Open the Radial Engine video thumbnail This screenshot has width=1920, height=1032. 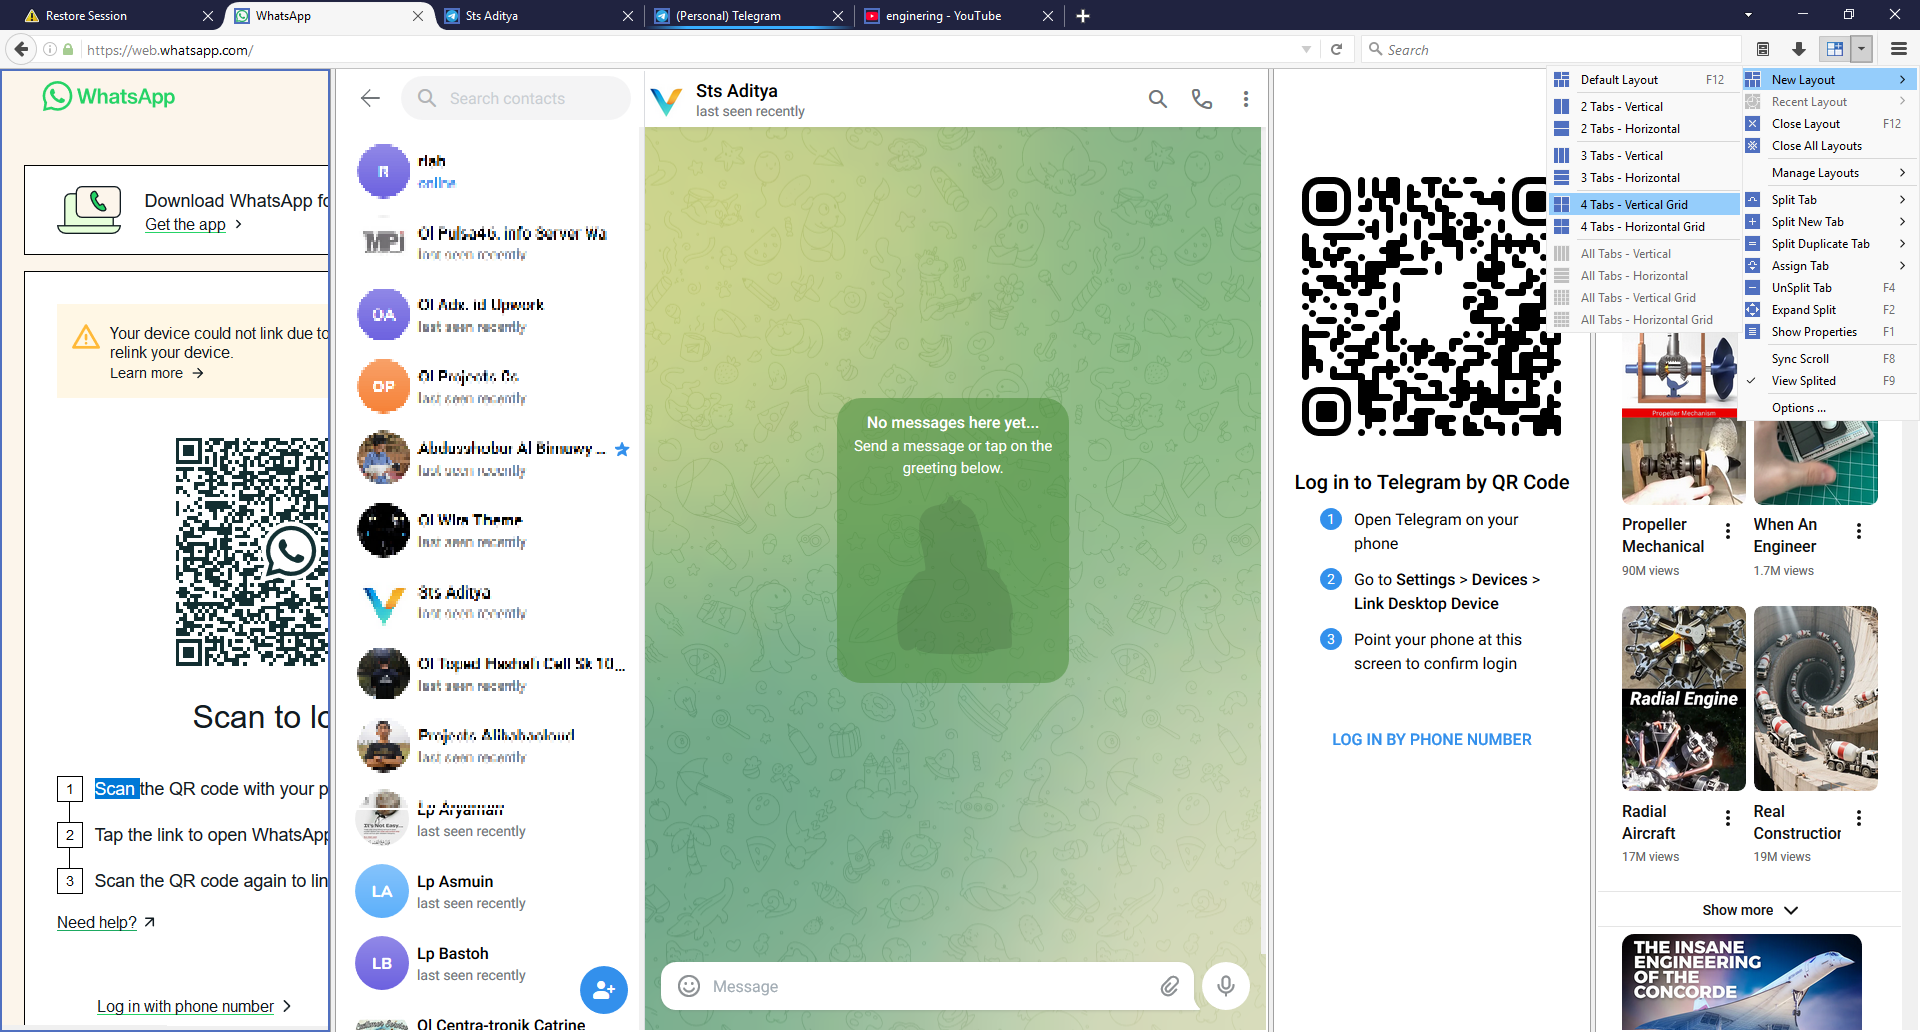[1683, 698]
